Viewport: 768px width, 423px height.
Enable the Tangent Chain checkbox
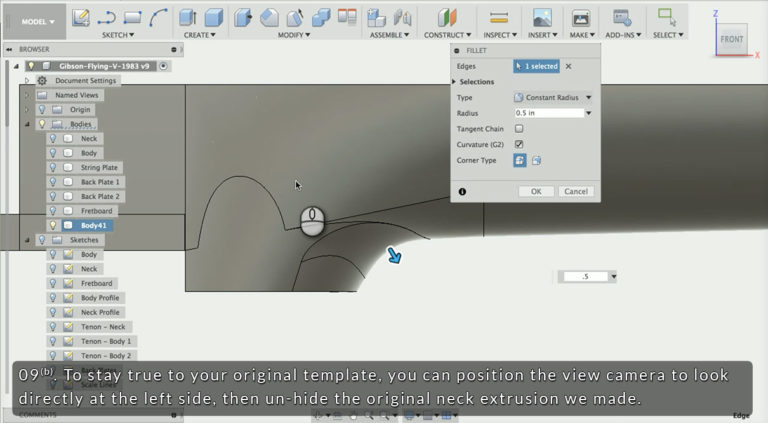pos(519,129)
